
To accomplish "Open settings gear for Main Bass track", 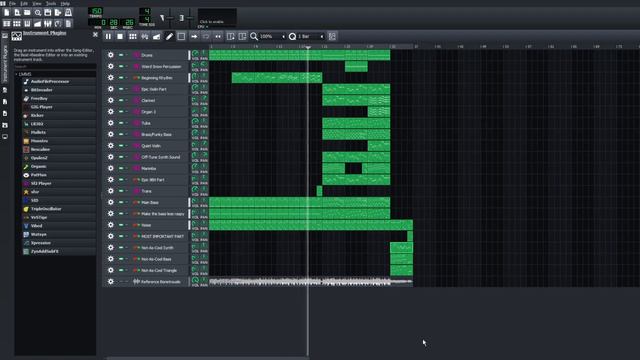I will pyautogui.click(x=111, y=202).
